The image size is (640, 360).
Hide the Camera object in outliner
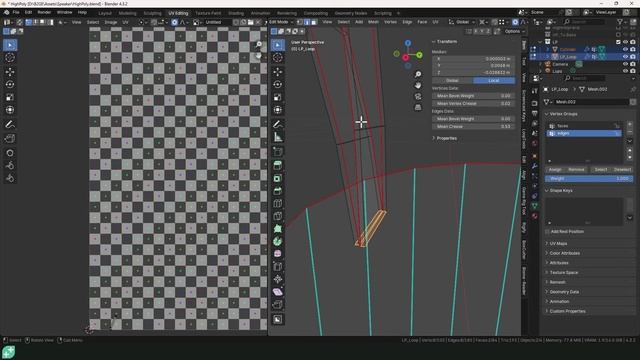click(625, 64)
